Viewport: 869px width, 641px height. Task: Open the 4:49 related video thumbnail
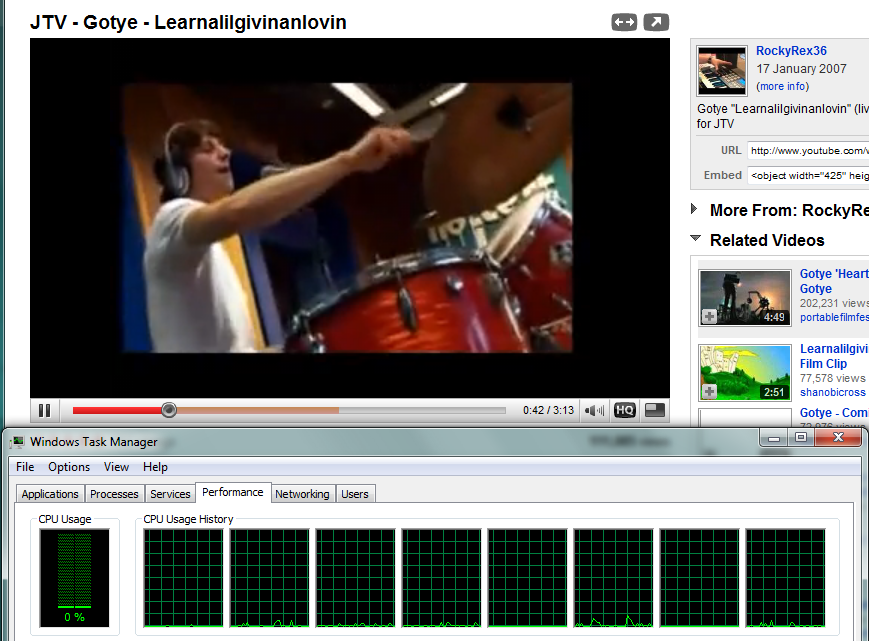pos(745,298)
